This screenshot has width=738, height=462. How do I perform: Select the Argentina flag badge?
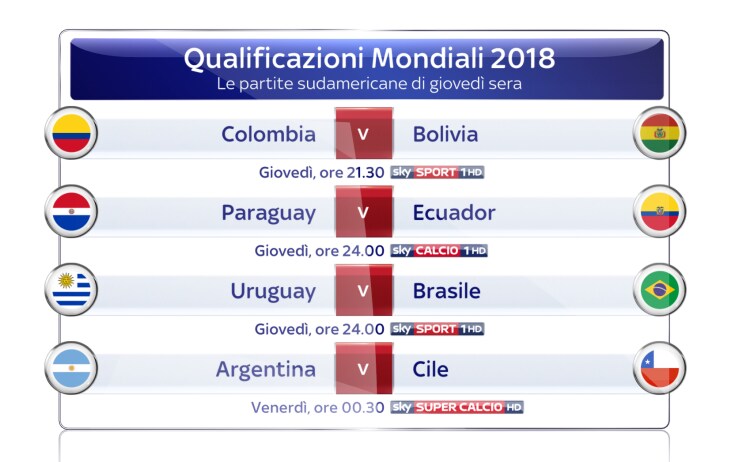(71, 368)
